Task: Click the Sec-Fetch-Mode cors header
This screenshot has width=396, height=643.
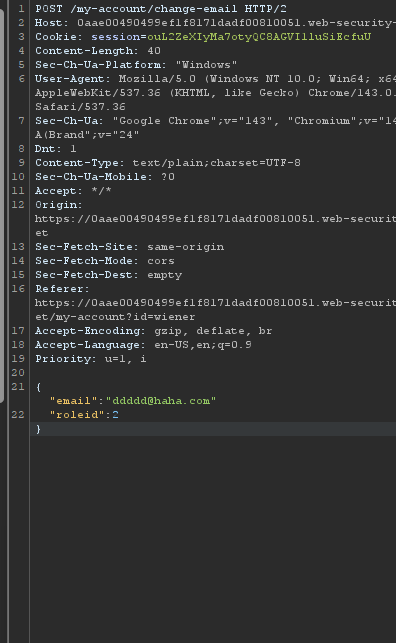Action: coord(105,260)
